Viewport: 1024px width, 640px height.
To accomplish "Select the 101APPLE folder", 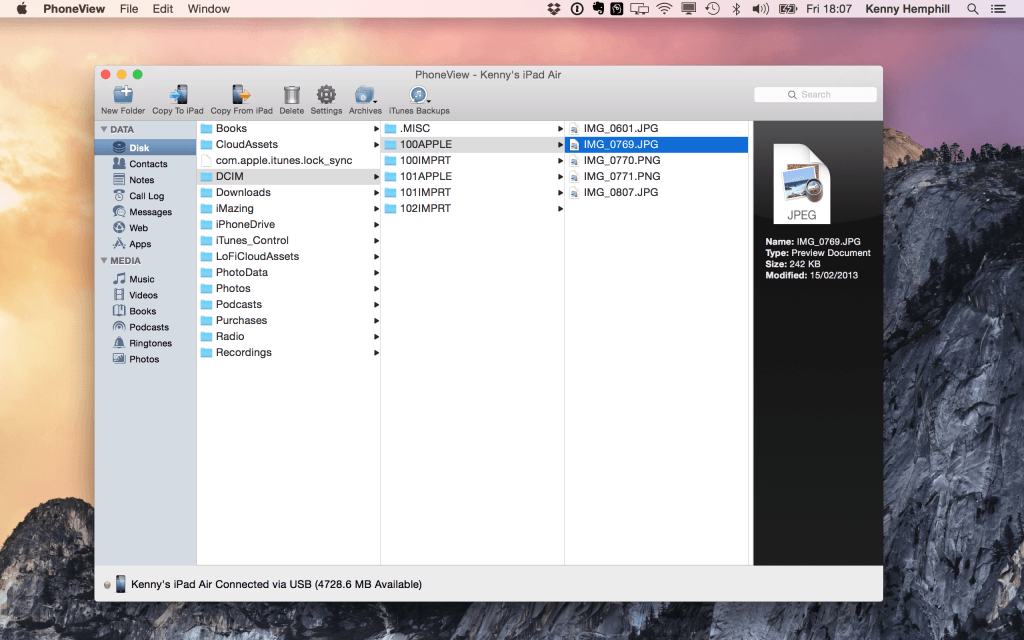I will (424, 176).
